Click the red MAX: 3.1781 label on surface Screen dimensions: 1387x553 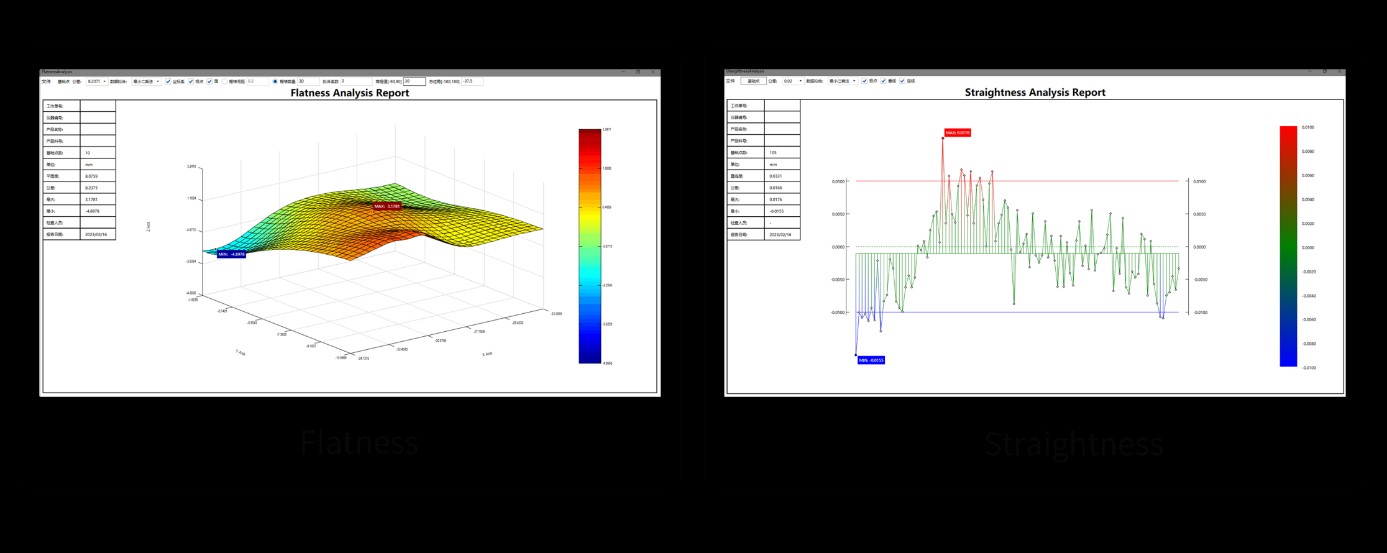(x=387, y=206)
